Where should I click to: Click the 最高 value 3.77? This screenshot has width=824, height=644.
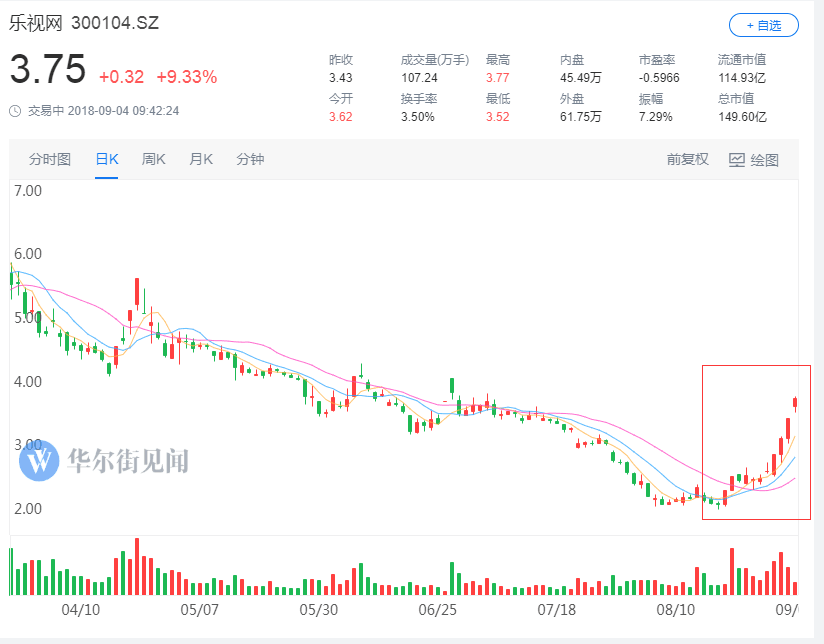click(x=498, y=78)
